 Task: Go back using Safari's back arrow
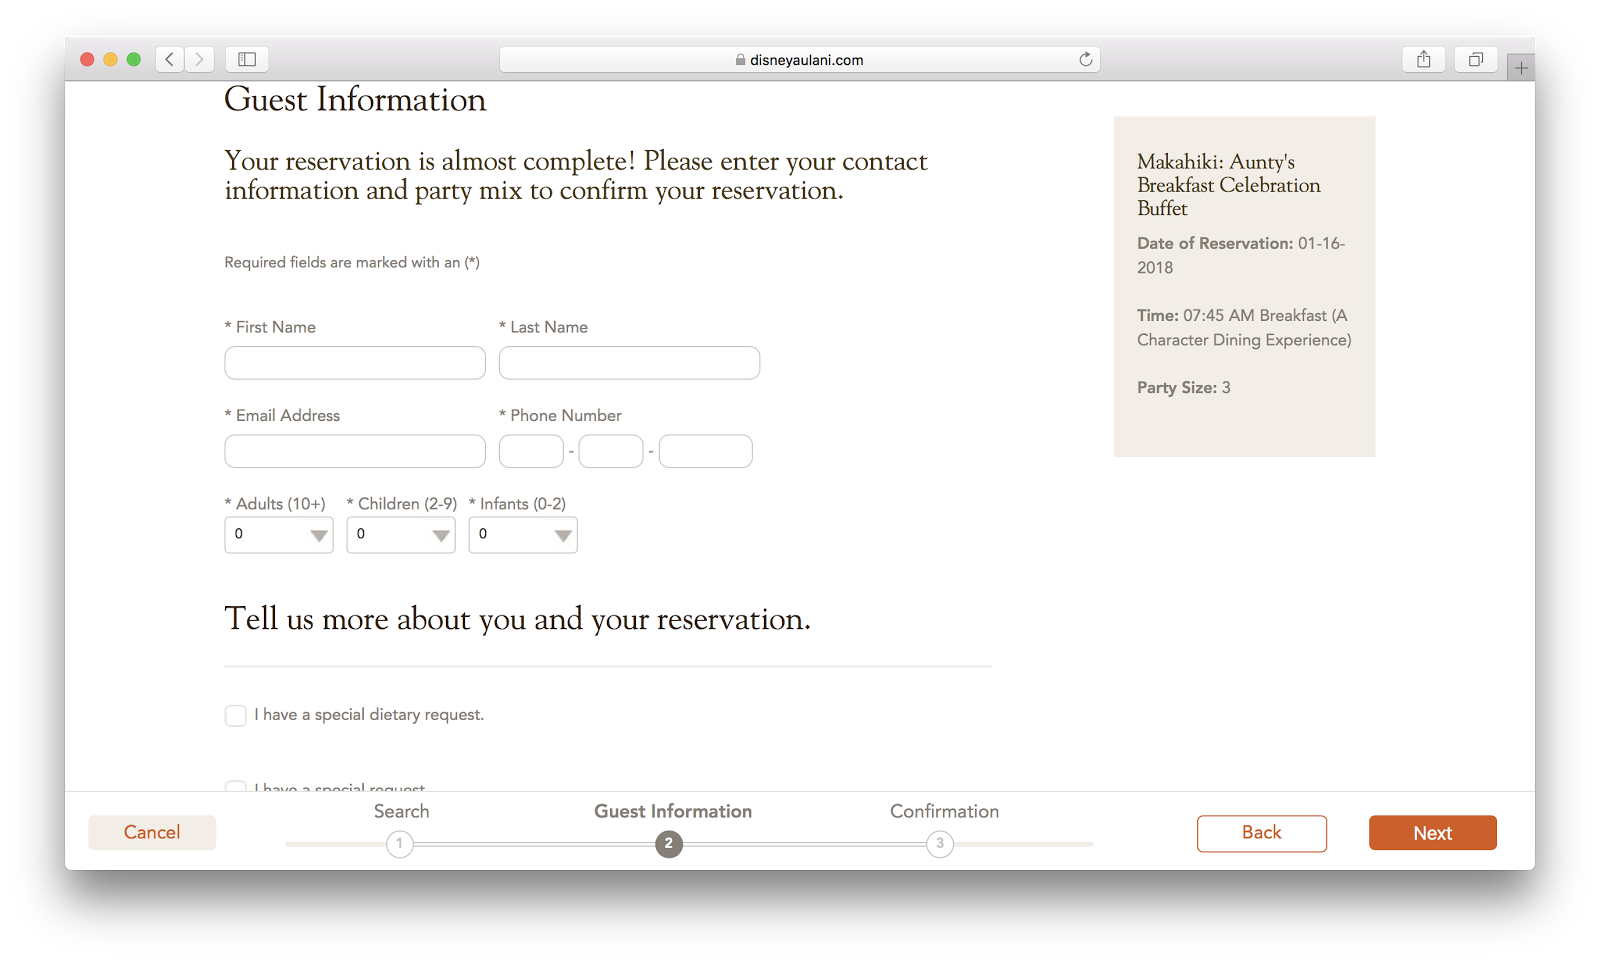[170, 60]
